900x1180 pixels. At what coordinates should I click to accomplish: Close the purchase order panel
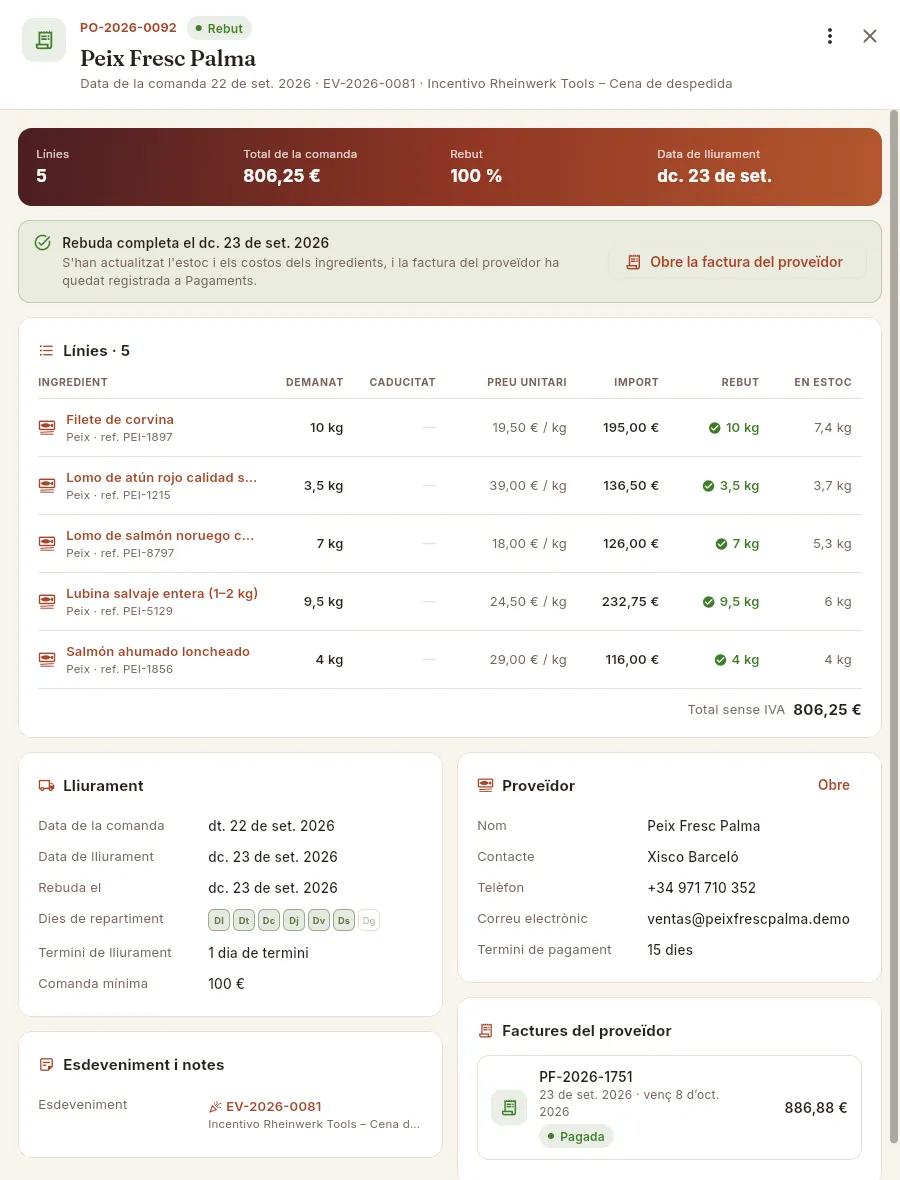click(x=870, y=36)
